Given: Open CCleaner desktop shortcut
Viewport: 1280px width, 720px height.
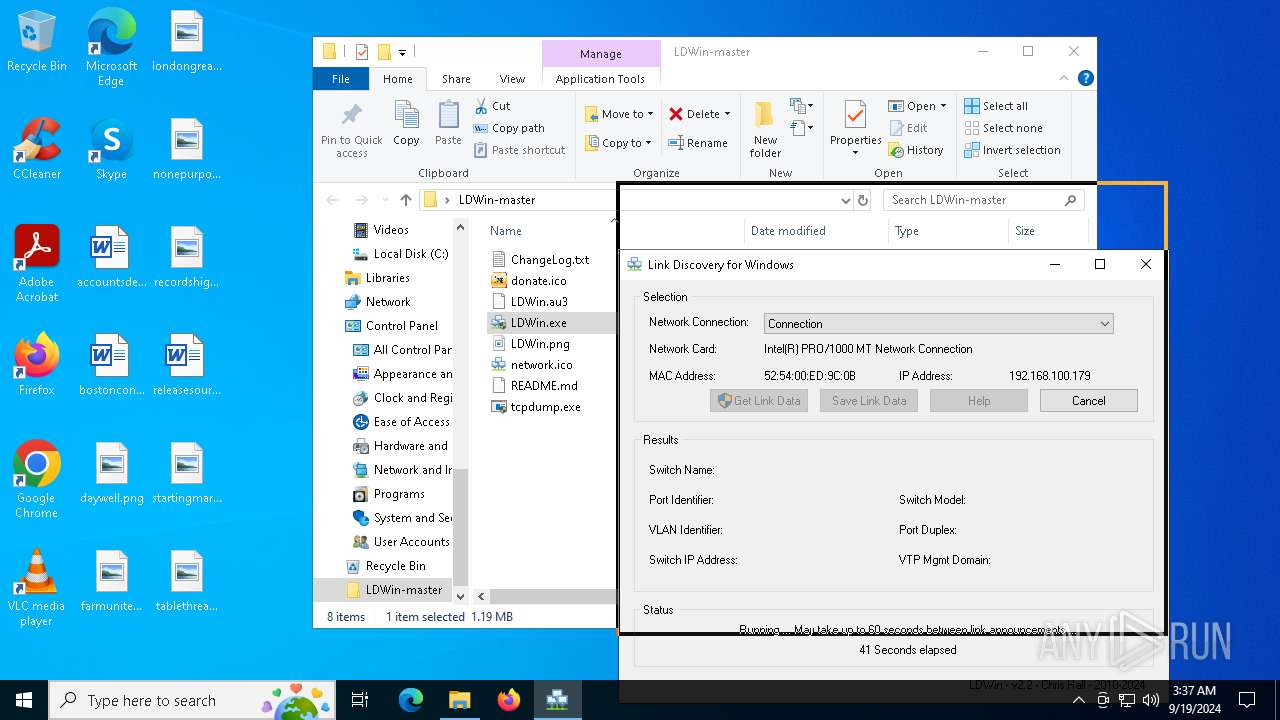Looking at the screenshot, I should (37, 150).
